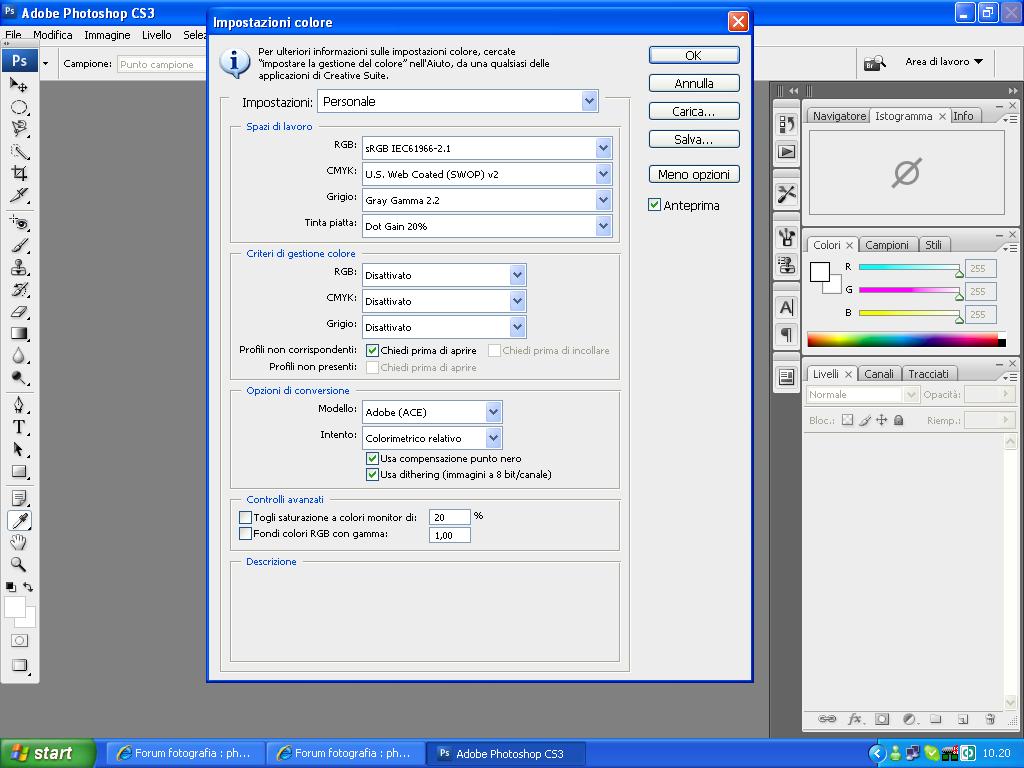Open the Livello menu
The height and width of the screenshot is (768, 1024).
pos(157,35)
